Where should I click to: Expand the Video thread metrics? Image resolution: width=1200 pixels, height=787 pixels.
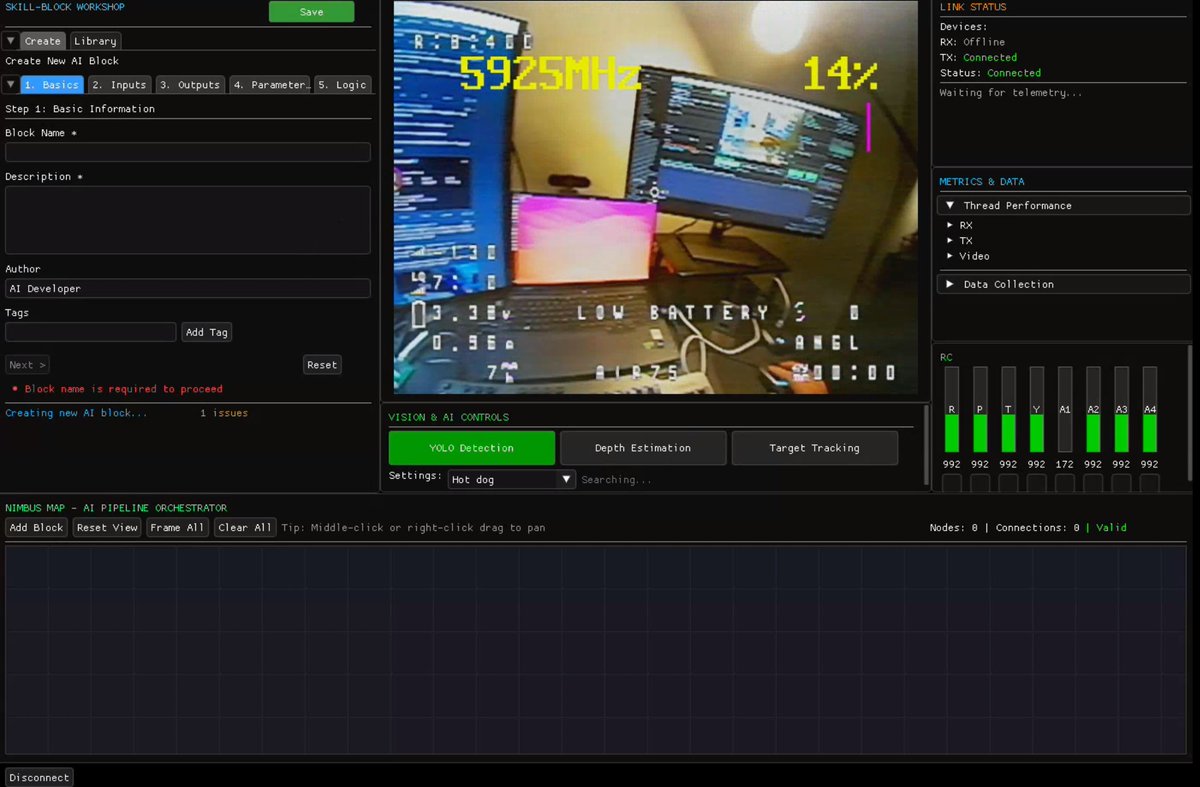click(973, 256)
